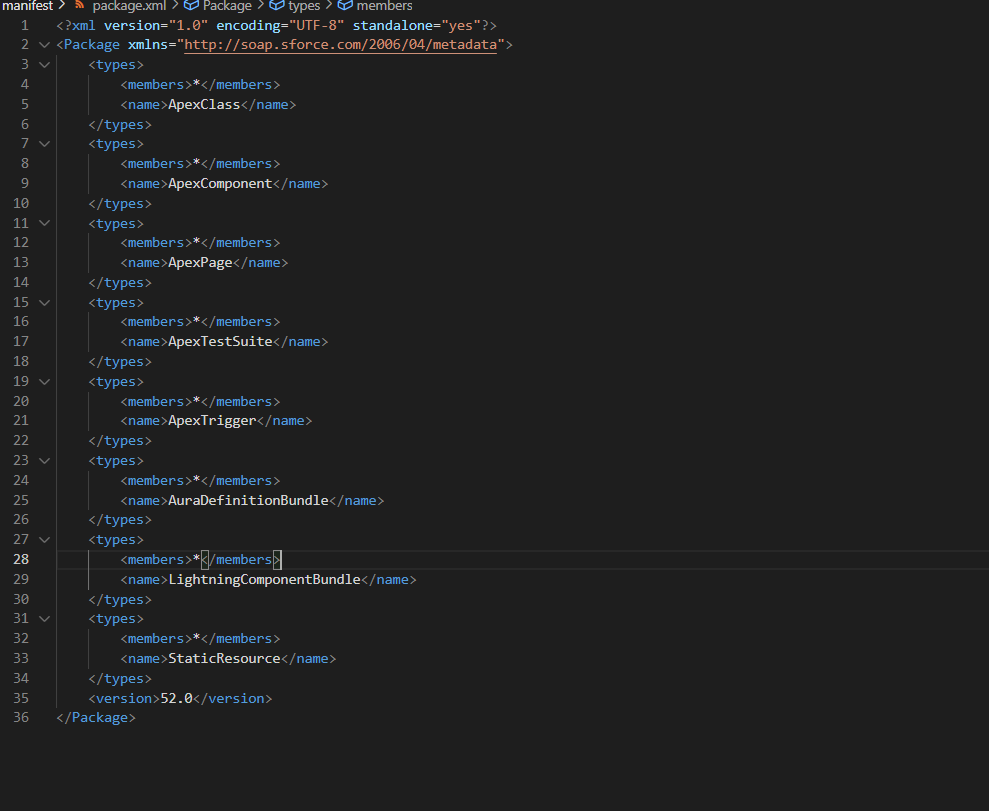Click line number 28 in the gutter
This screenshot has height=811, width=989.
21,559
